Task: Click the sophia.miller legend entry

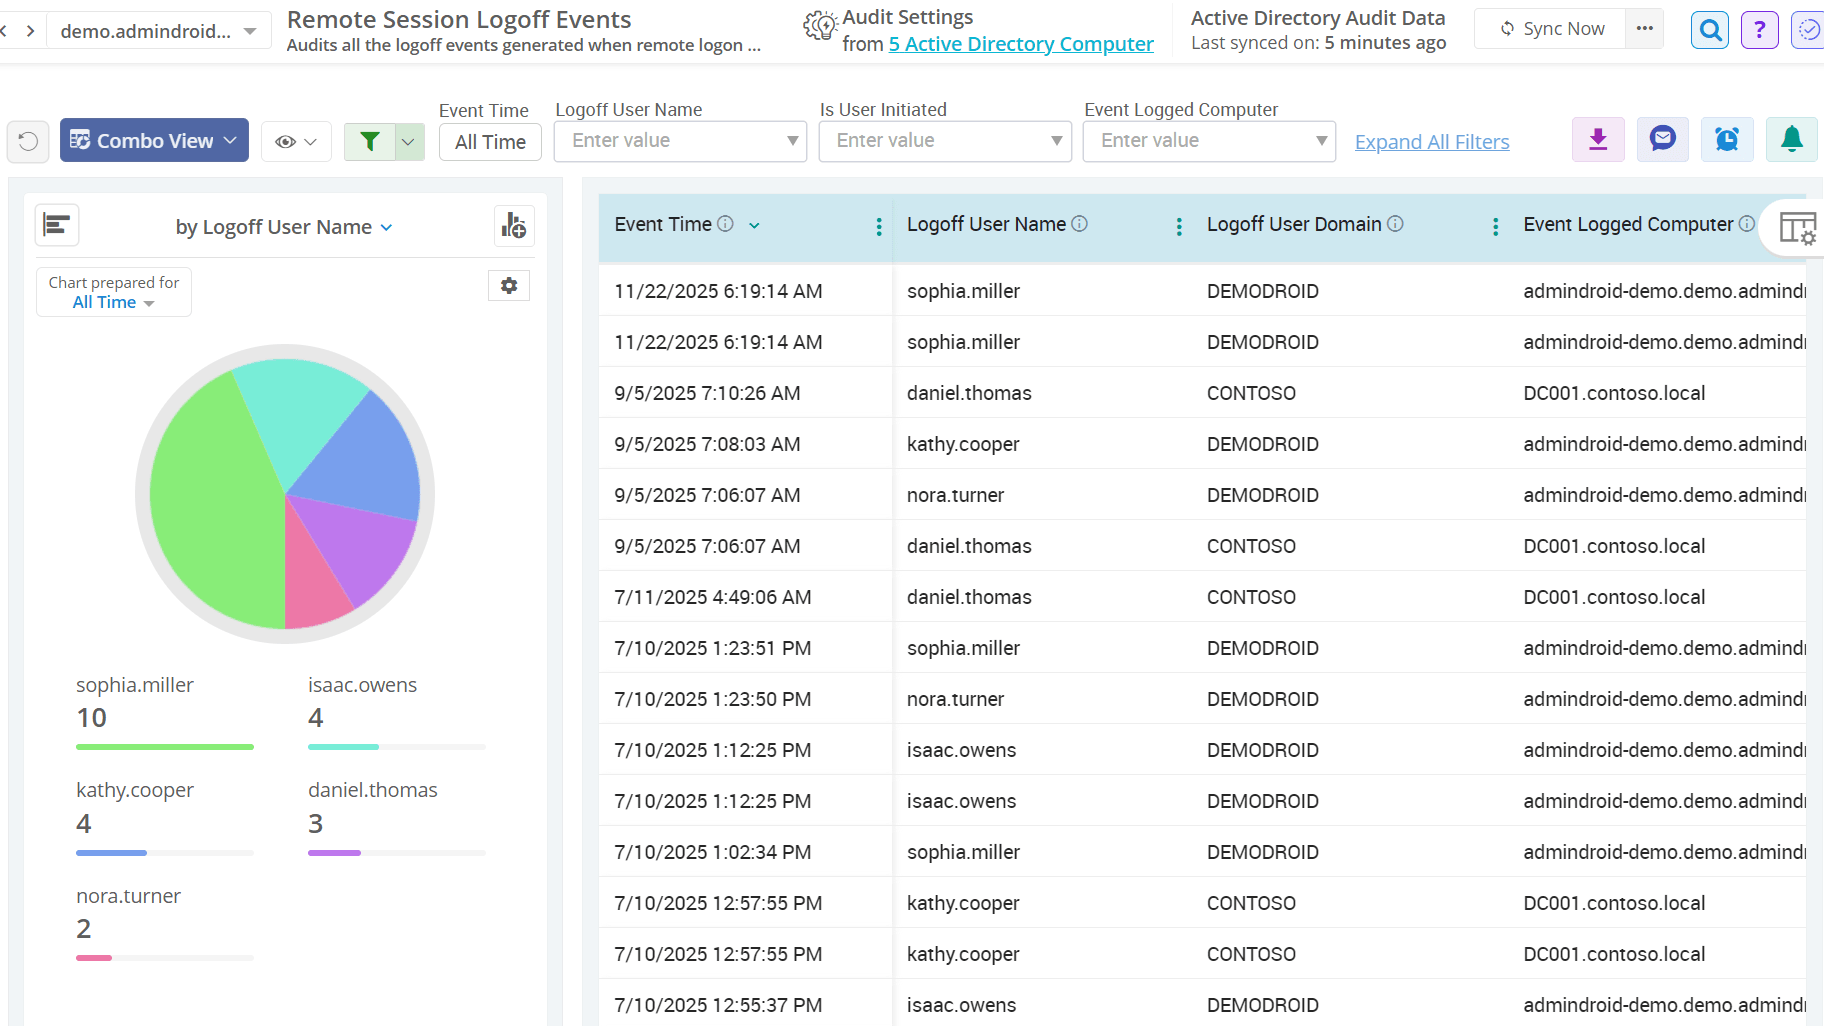Action: pos(165,711)
